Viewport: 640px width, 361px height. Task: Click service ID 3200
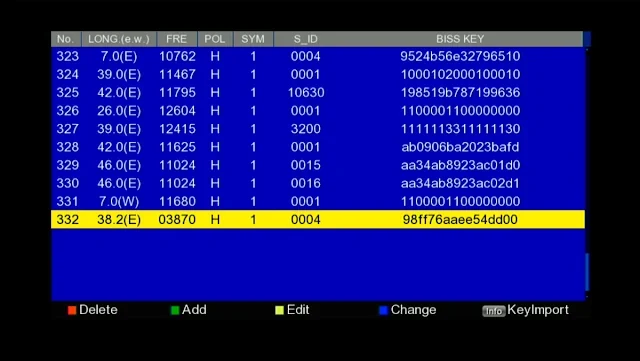306,129
